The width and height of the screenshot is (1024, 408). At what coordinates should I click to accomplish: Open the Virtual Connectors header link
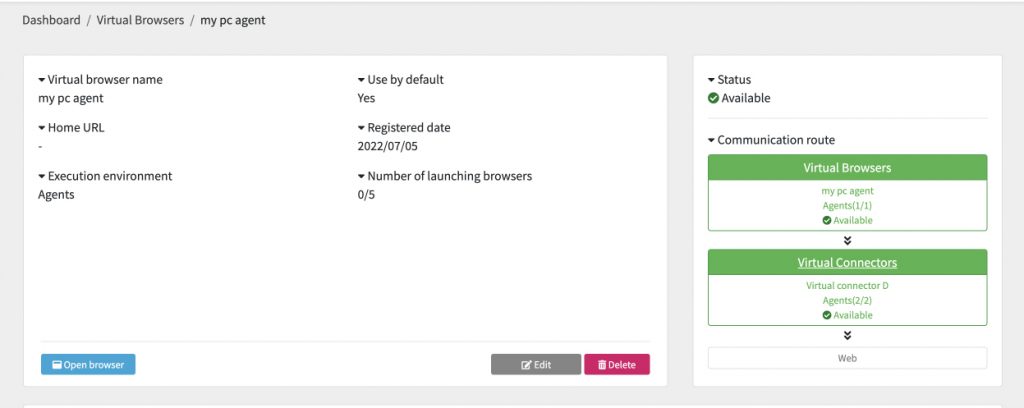[x=847, y=262]
